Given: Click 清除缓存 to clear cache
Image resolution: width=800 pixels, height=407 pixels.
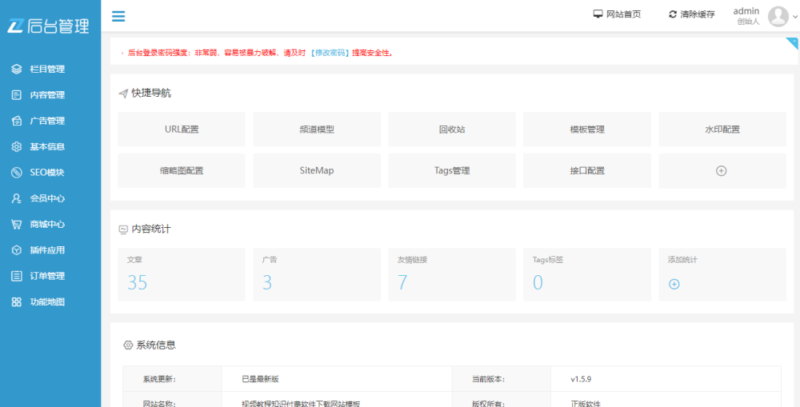Looking at the screenshot, I should pyautogui.click(x=697, y=14).
